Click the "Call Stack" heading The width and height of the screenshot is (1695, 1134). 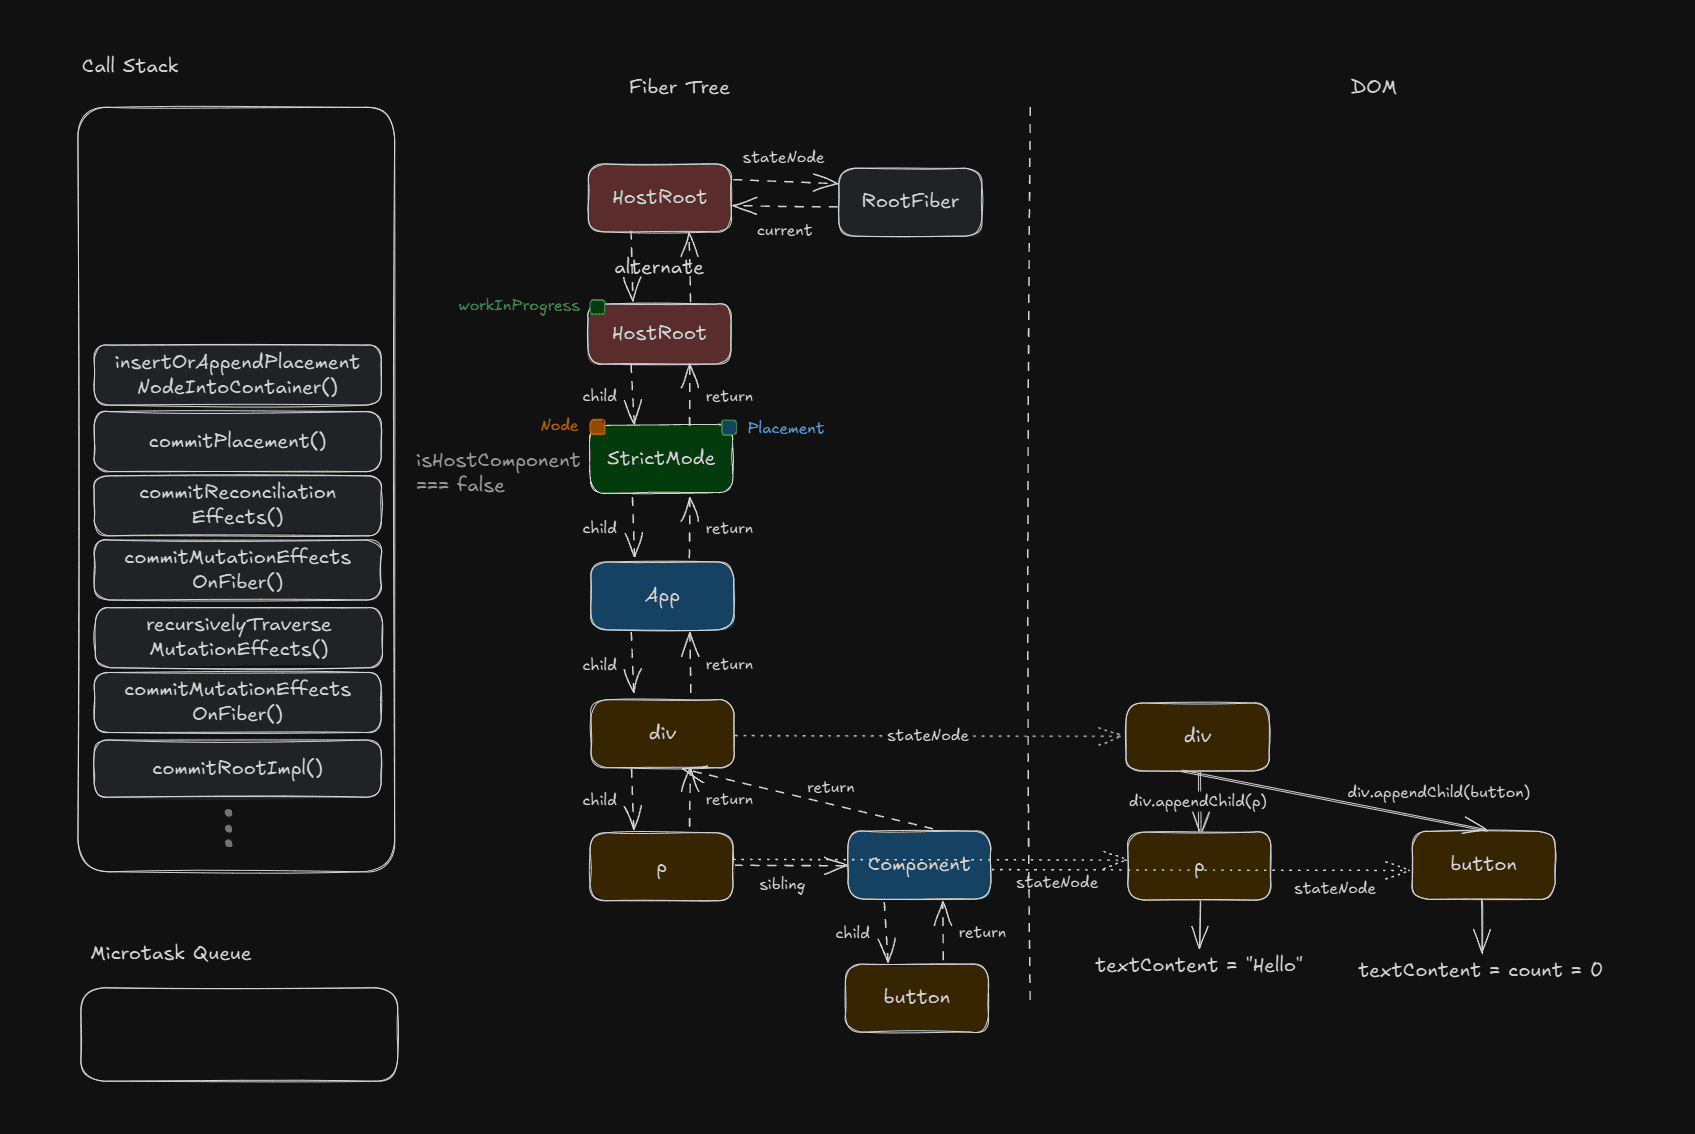pos(130,66)
